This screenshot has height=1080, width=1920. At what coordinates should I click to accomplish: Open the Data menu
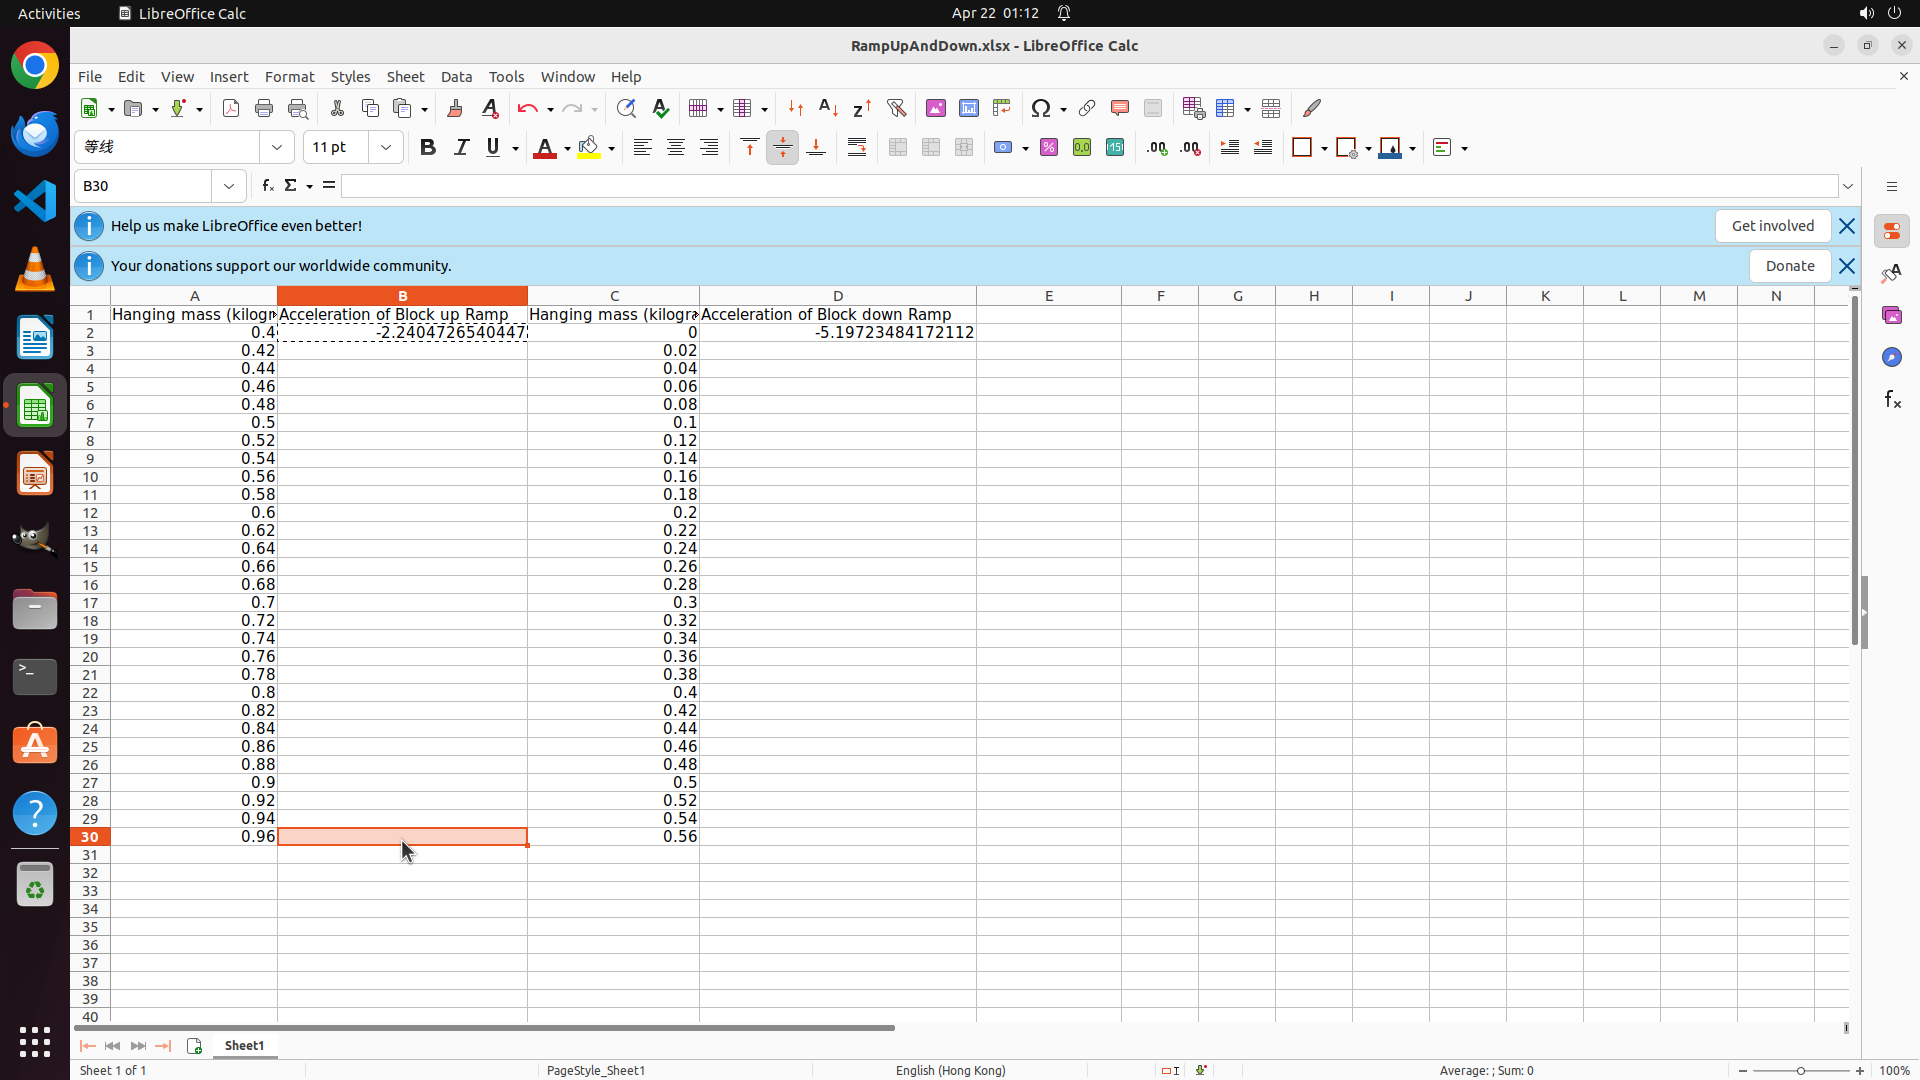(x=456, y=77)
